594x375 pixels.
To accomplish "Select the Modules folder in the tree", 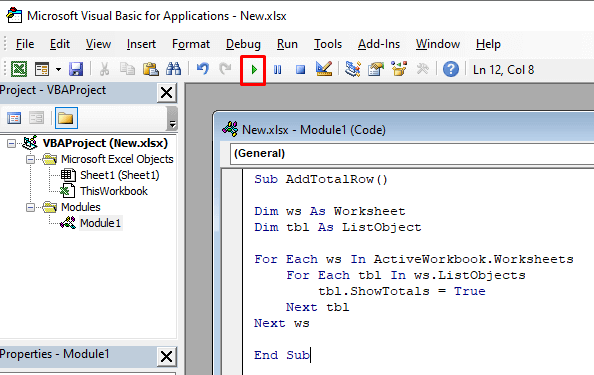I will [x=81, y=207].
